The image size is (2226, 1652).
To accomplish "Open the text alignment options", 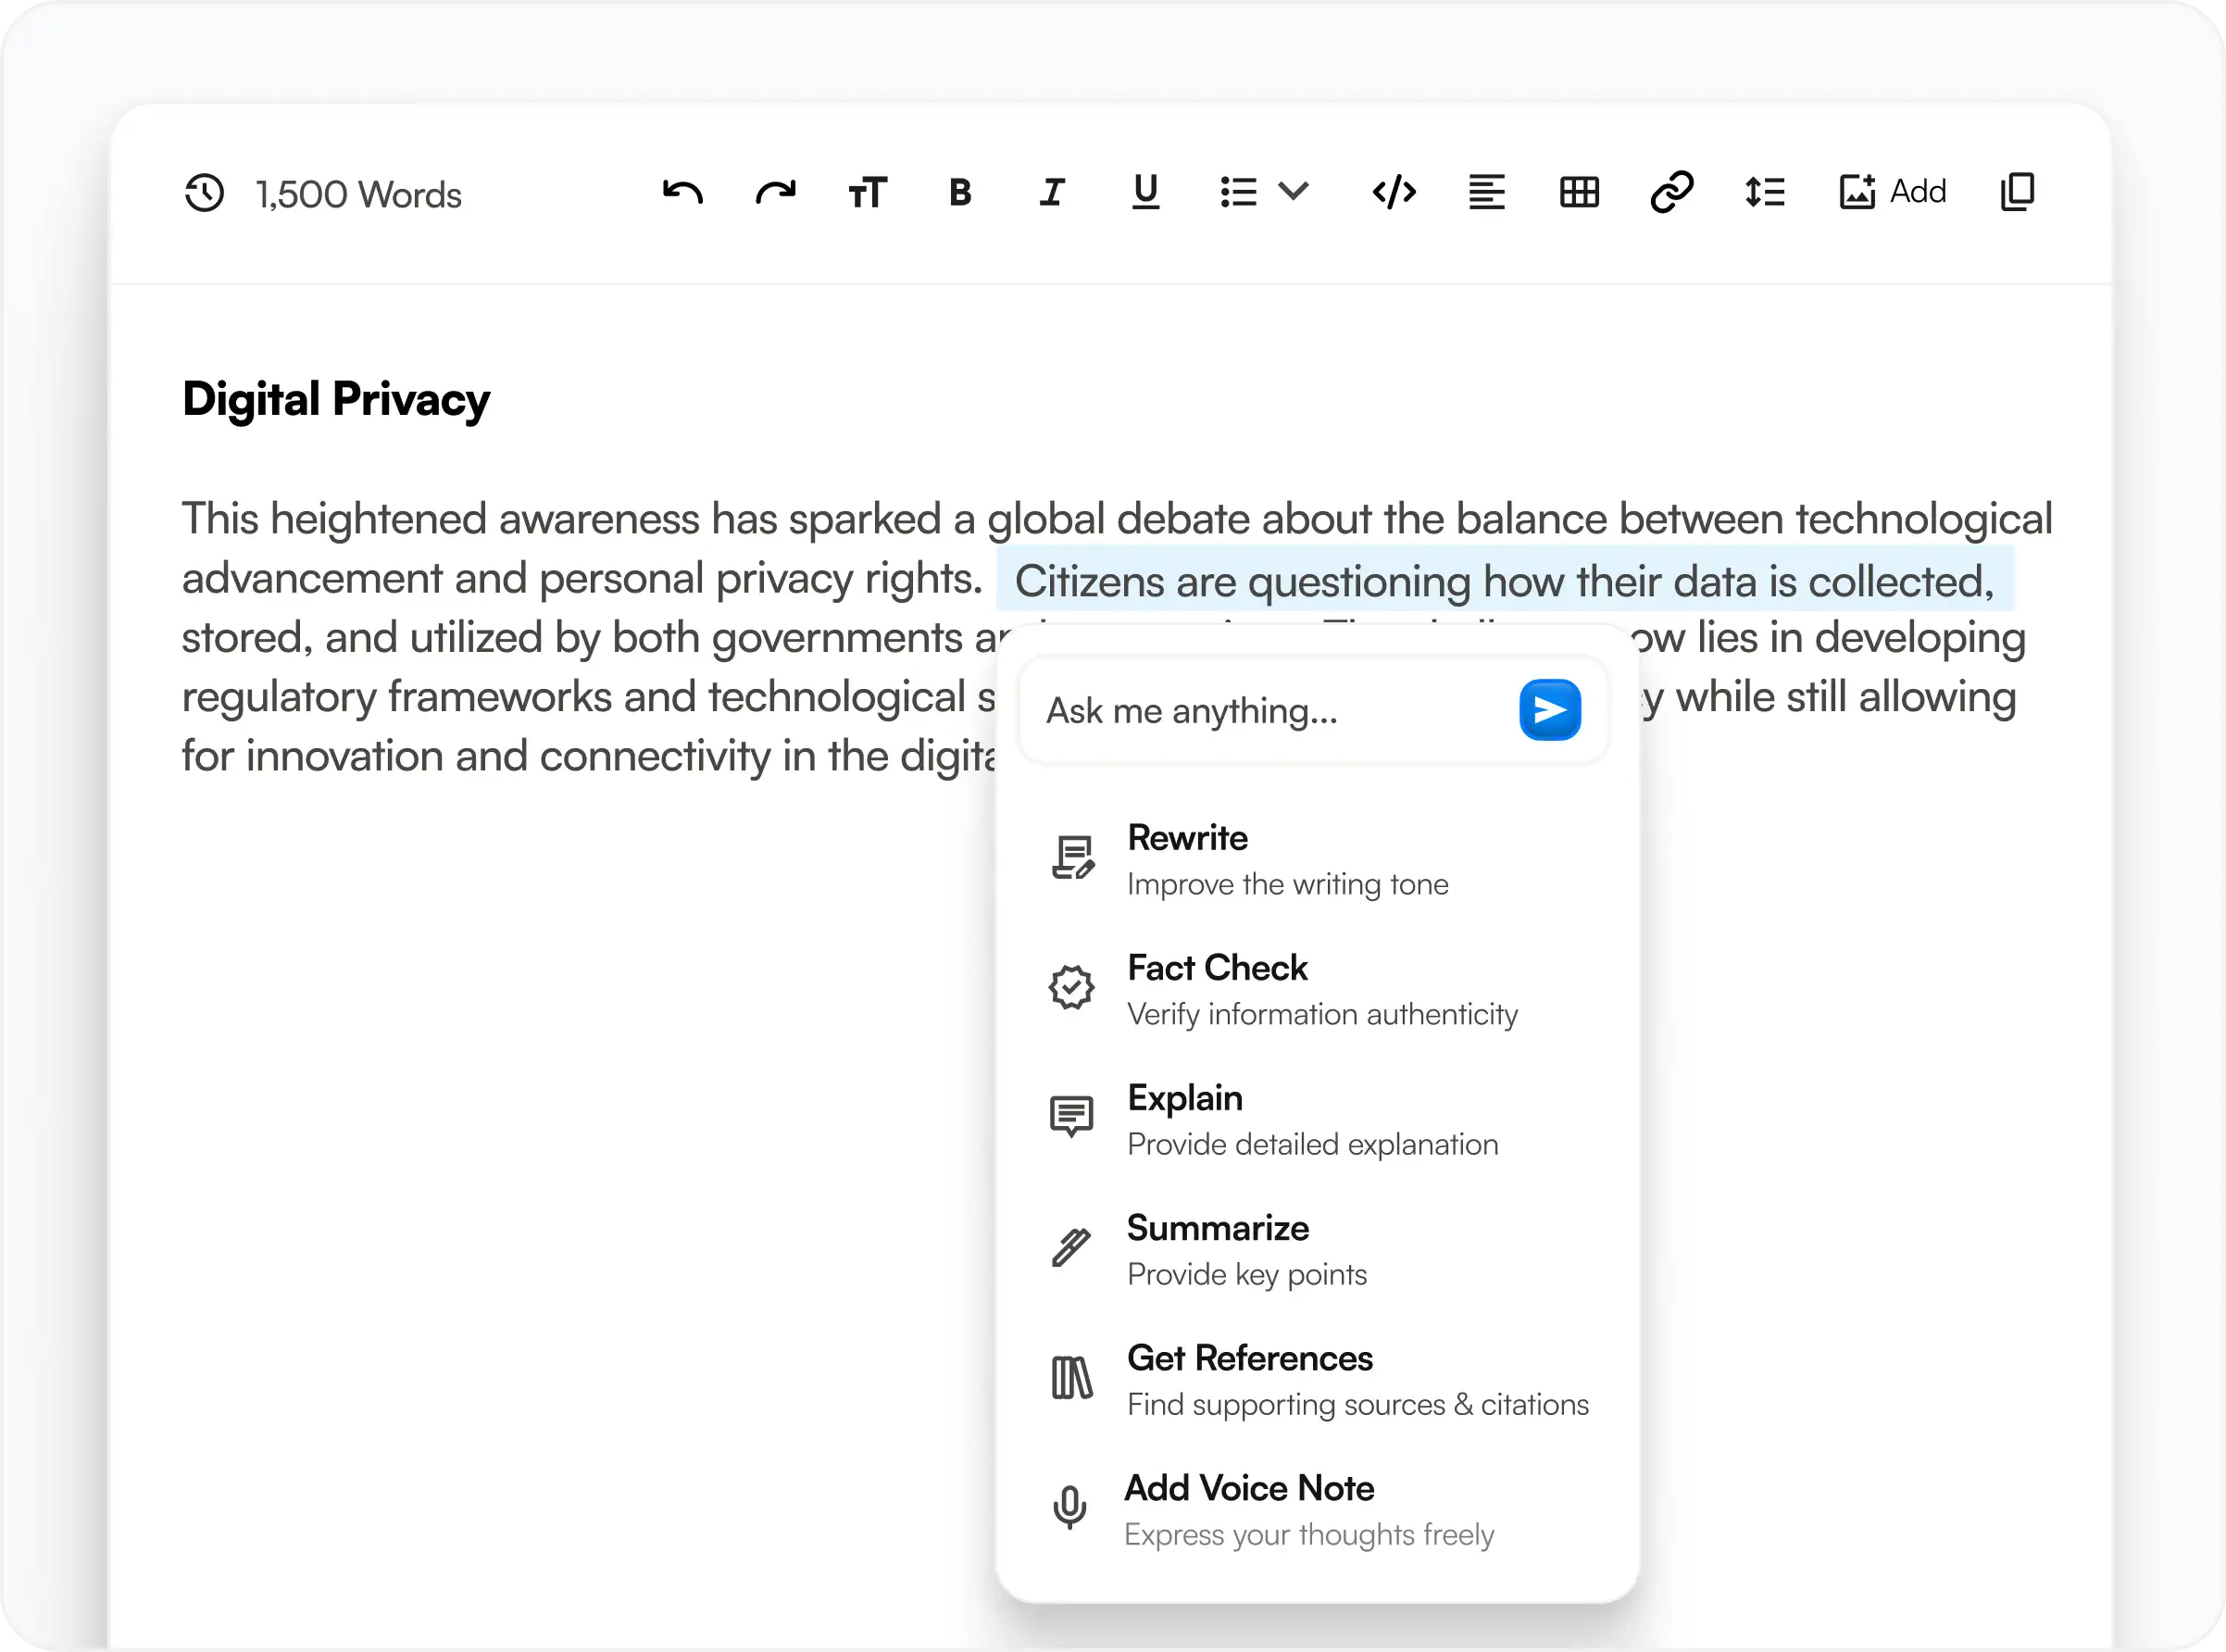I will point(1486,191).
